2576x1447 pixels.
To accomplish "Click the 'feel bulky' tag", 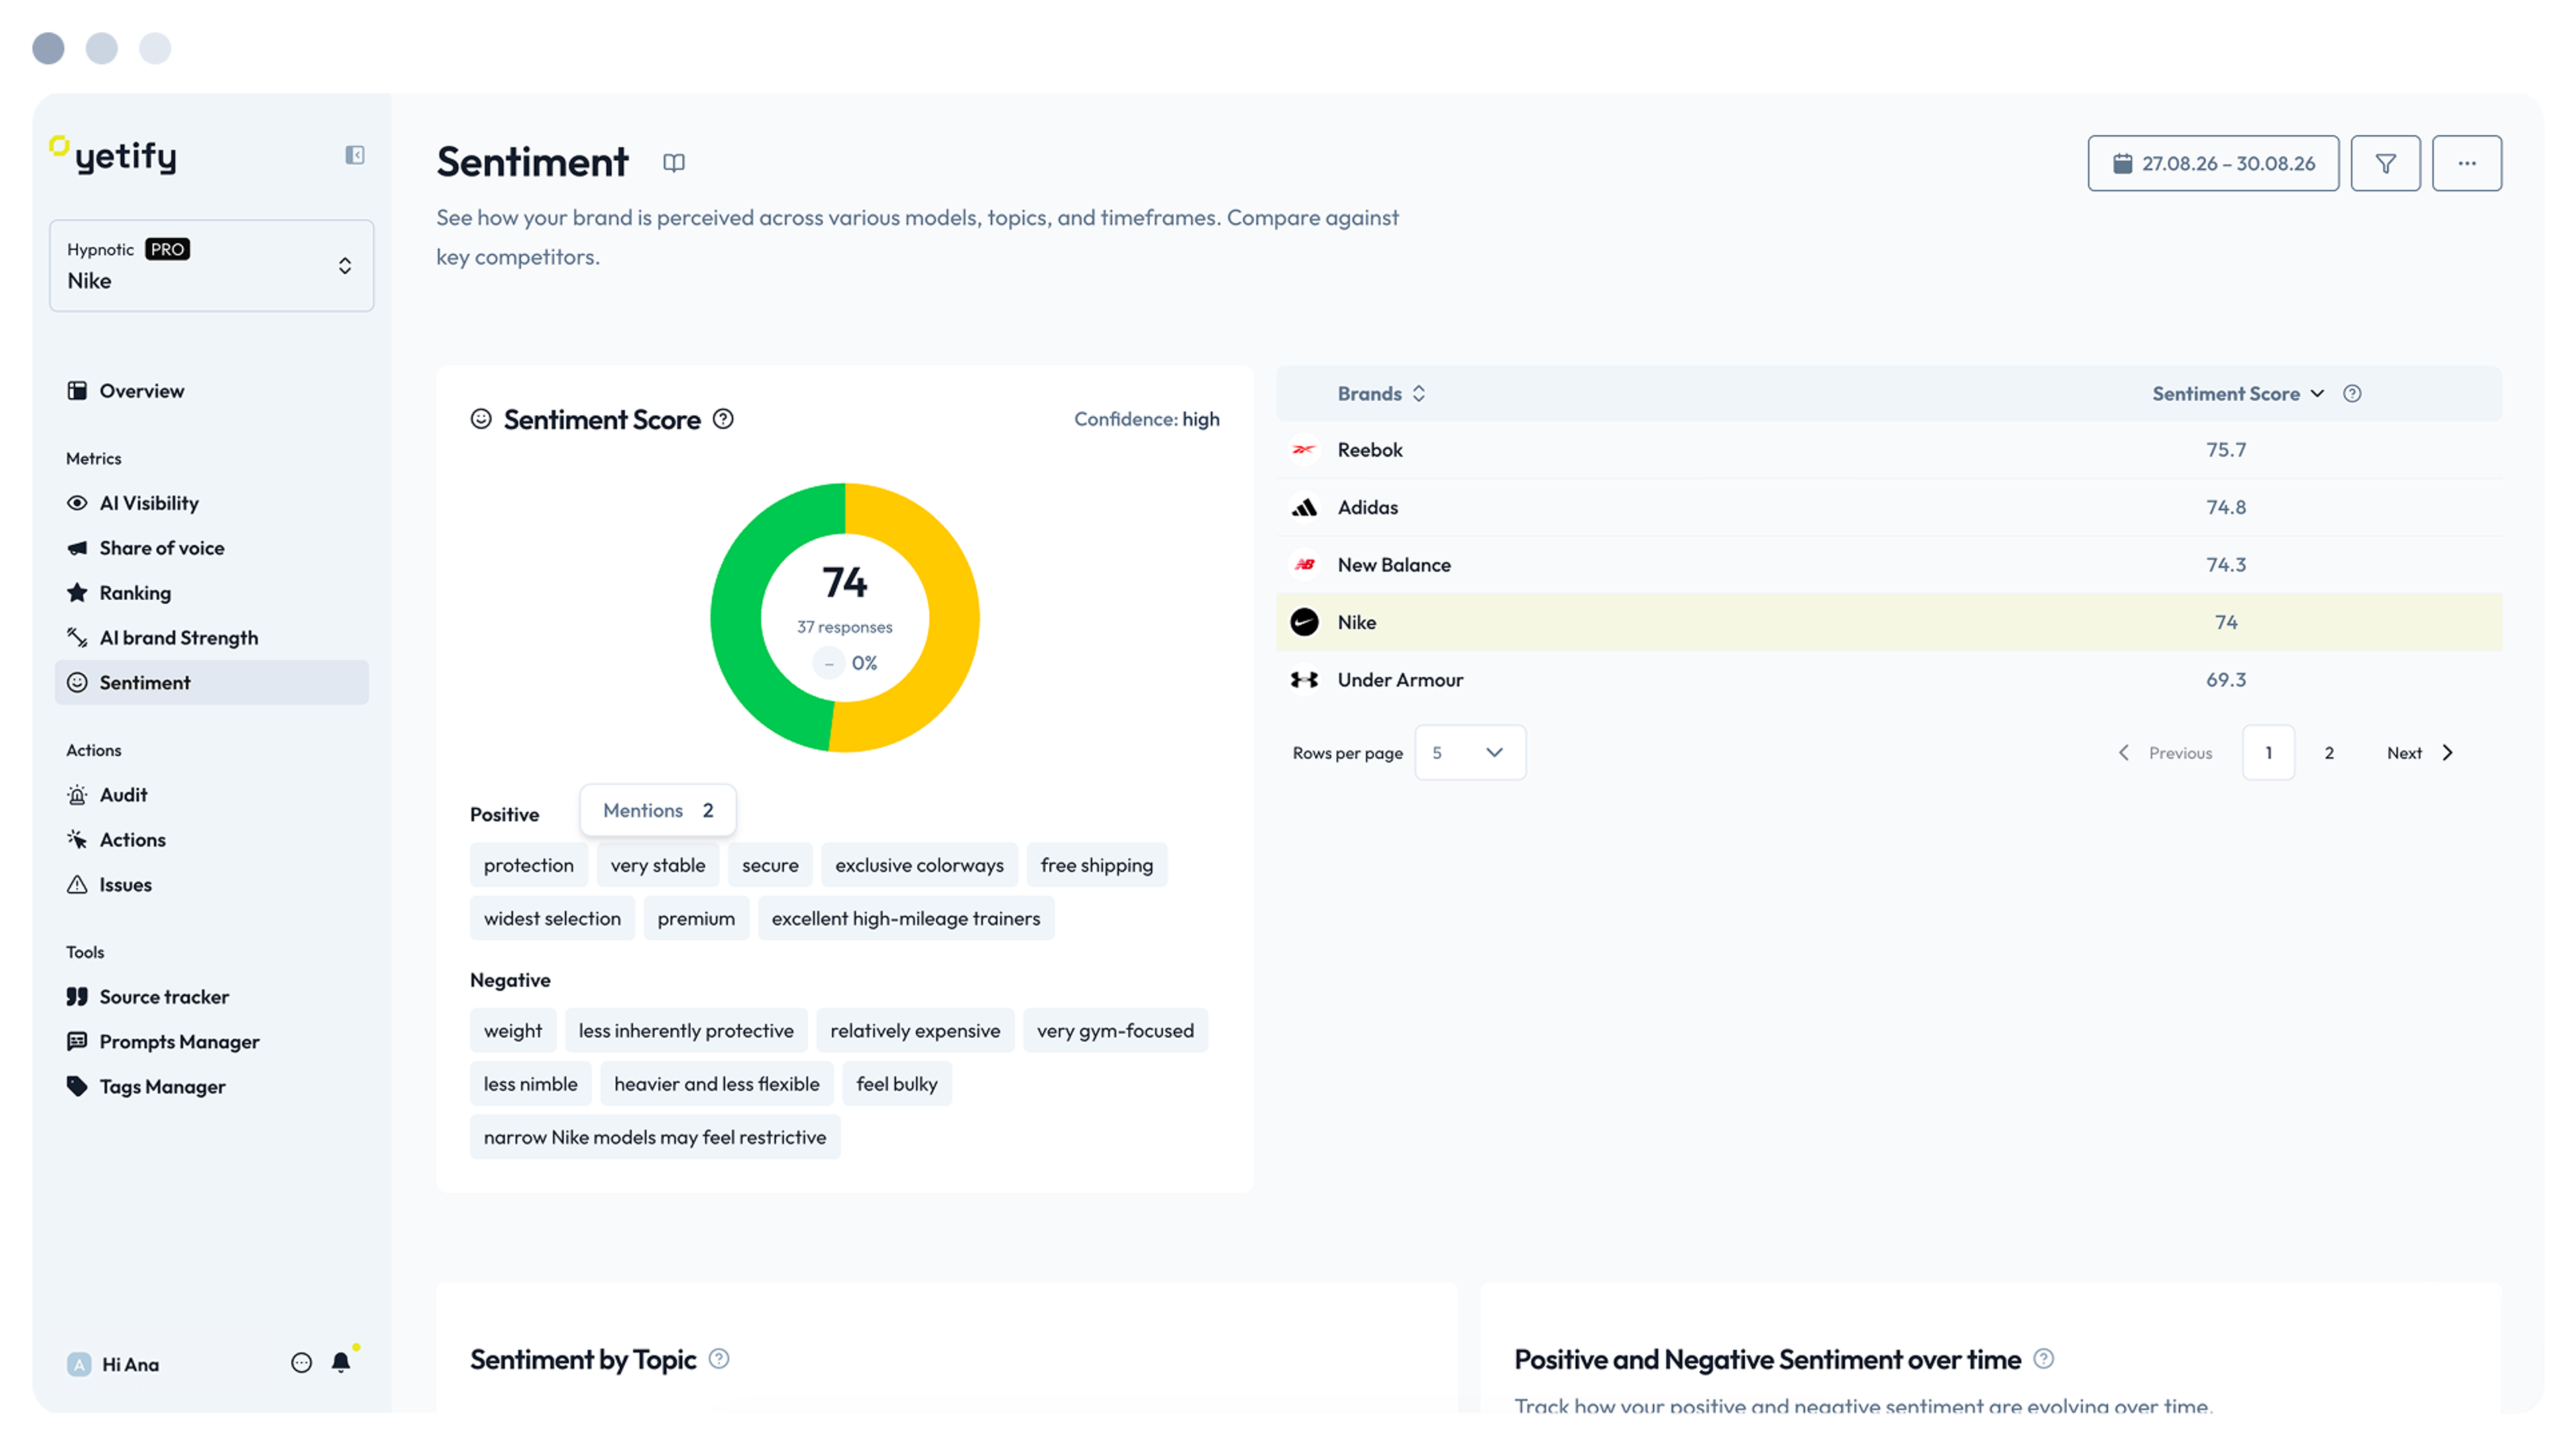I will pyautogui.click(x=897, y=1084).
